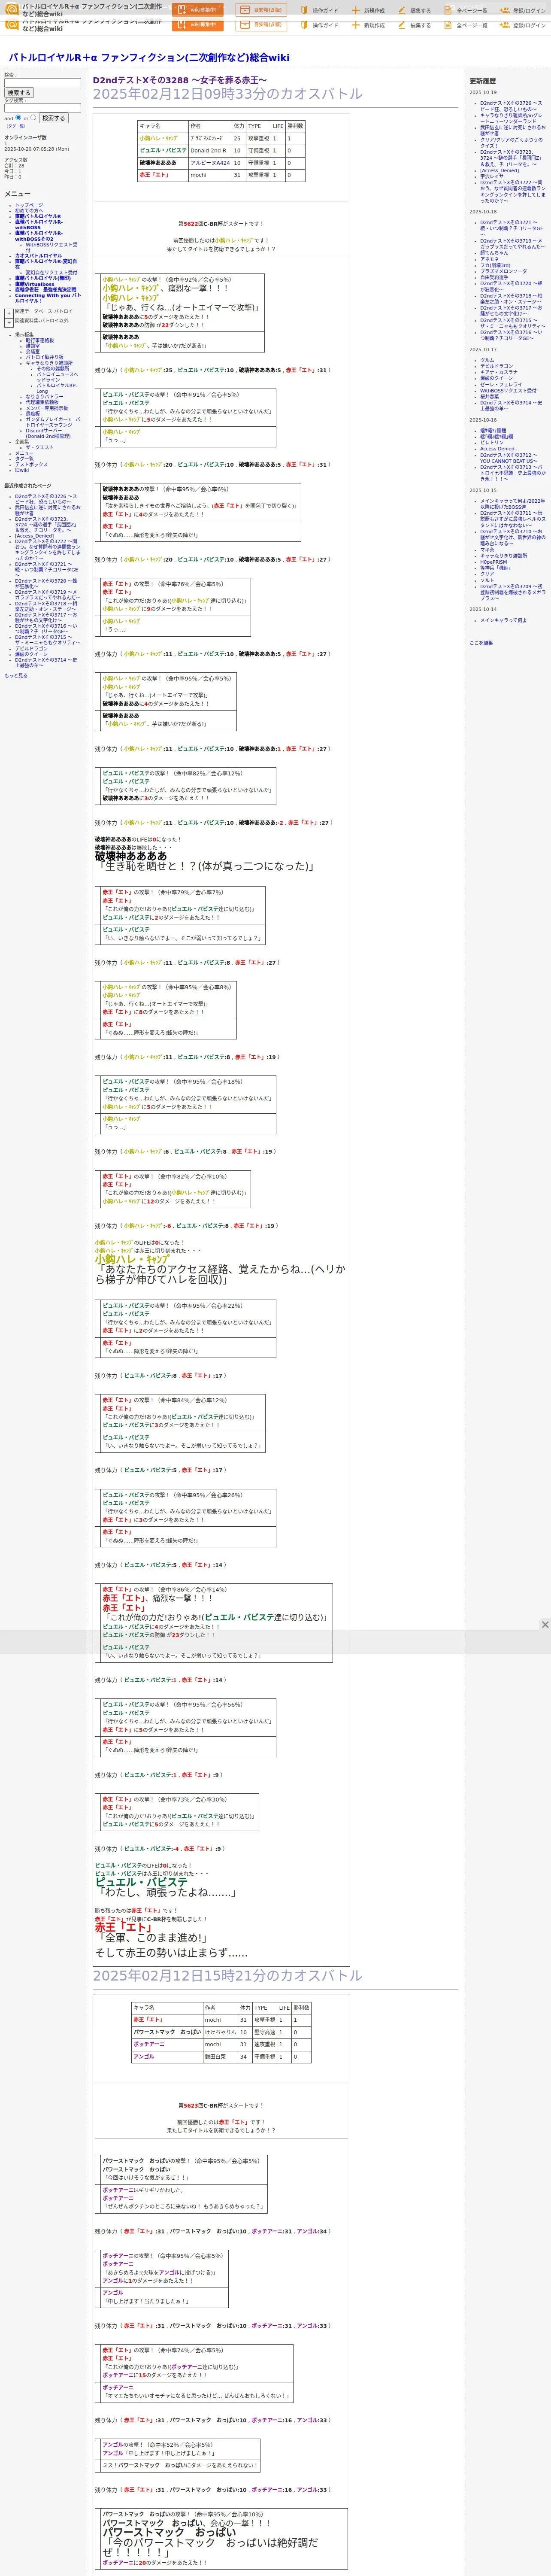The width and height of the screenshot is (551, 2576).
Task: Click ここを編集 under update history
Action: coord(481,643)
